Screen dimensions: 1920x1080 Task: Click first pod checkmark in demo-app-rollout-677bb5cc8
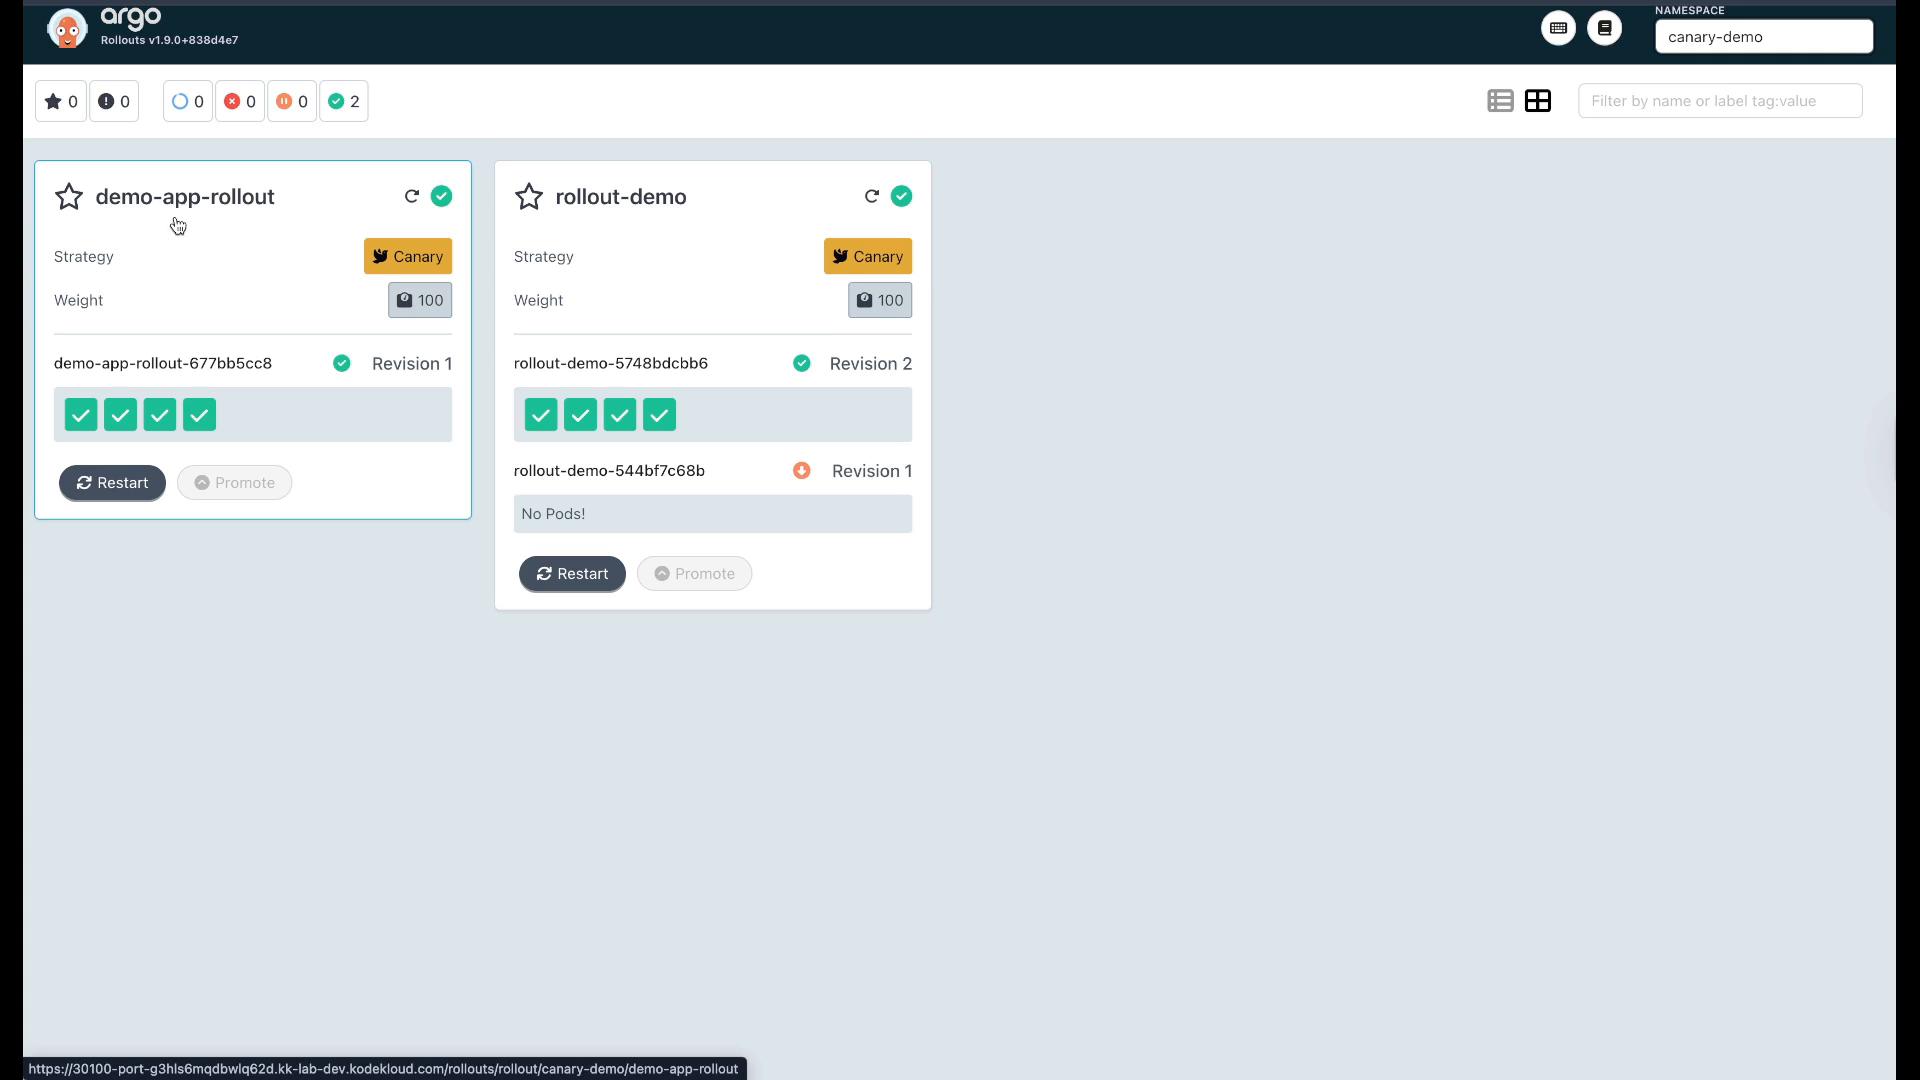pyautogui.click(x=81, y=415)
